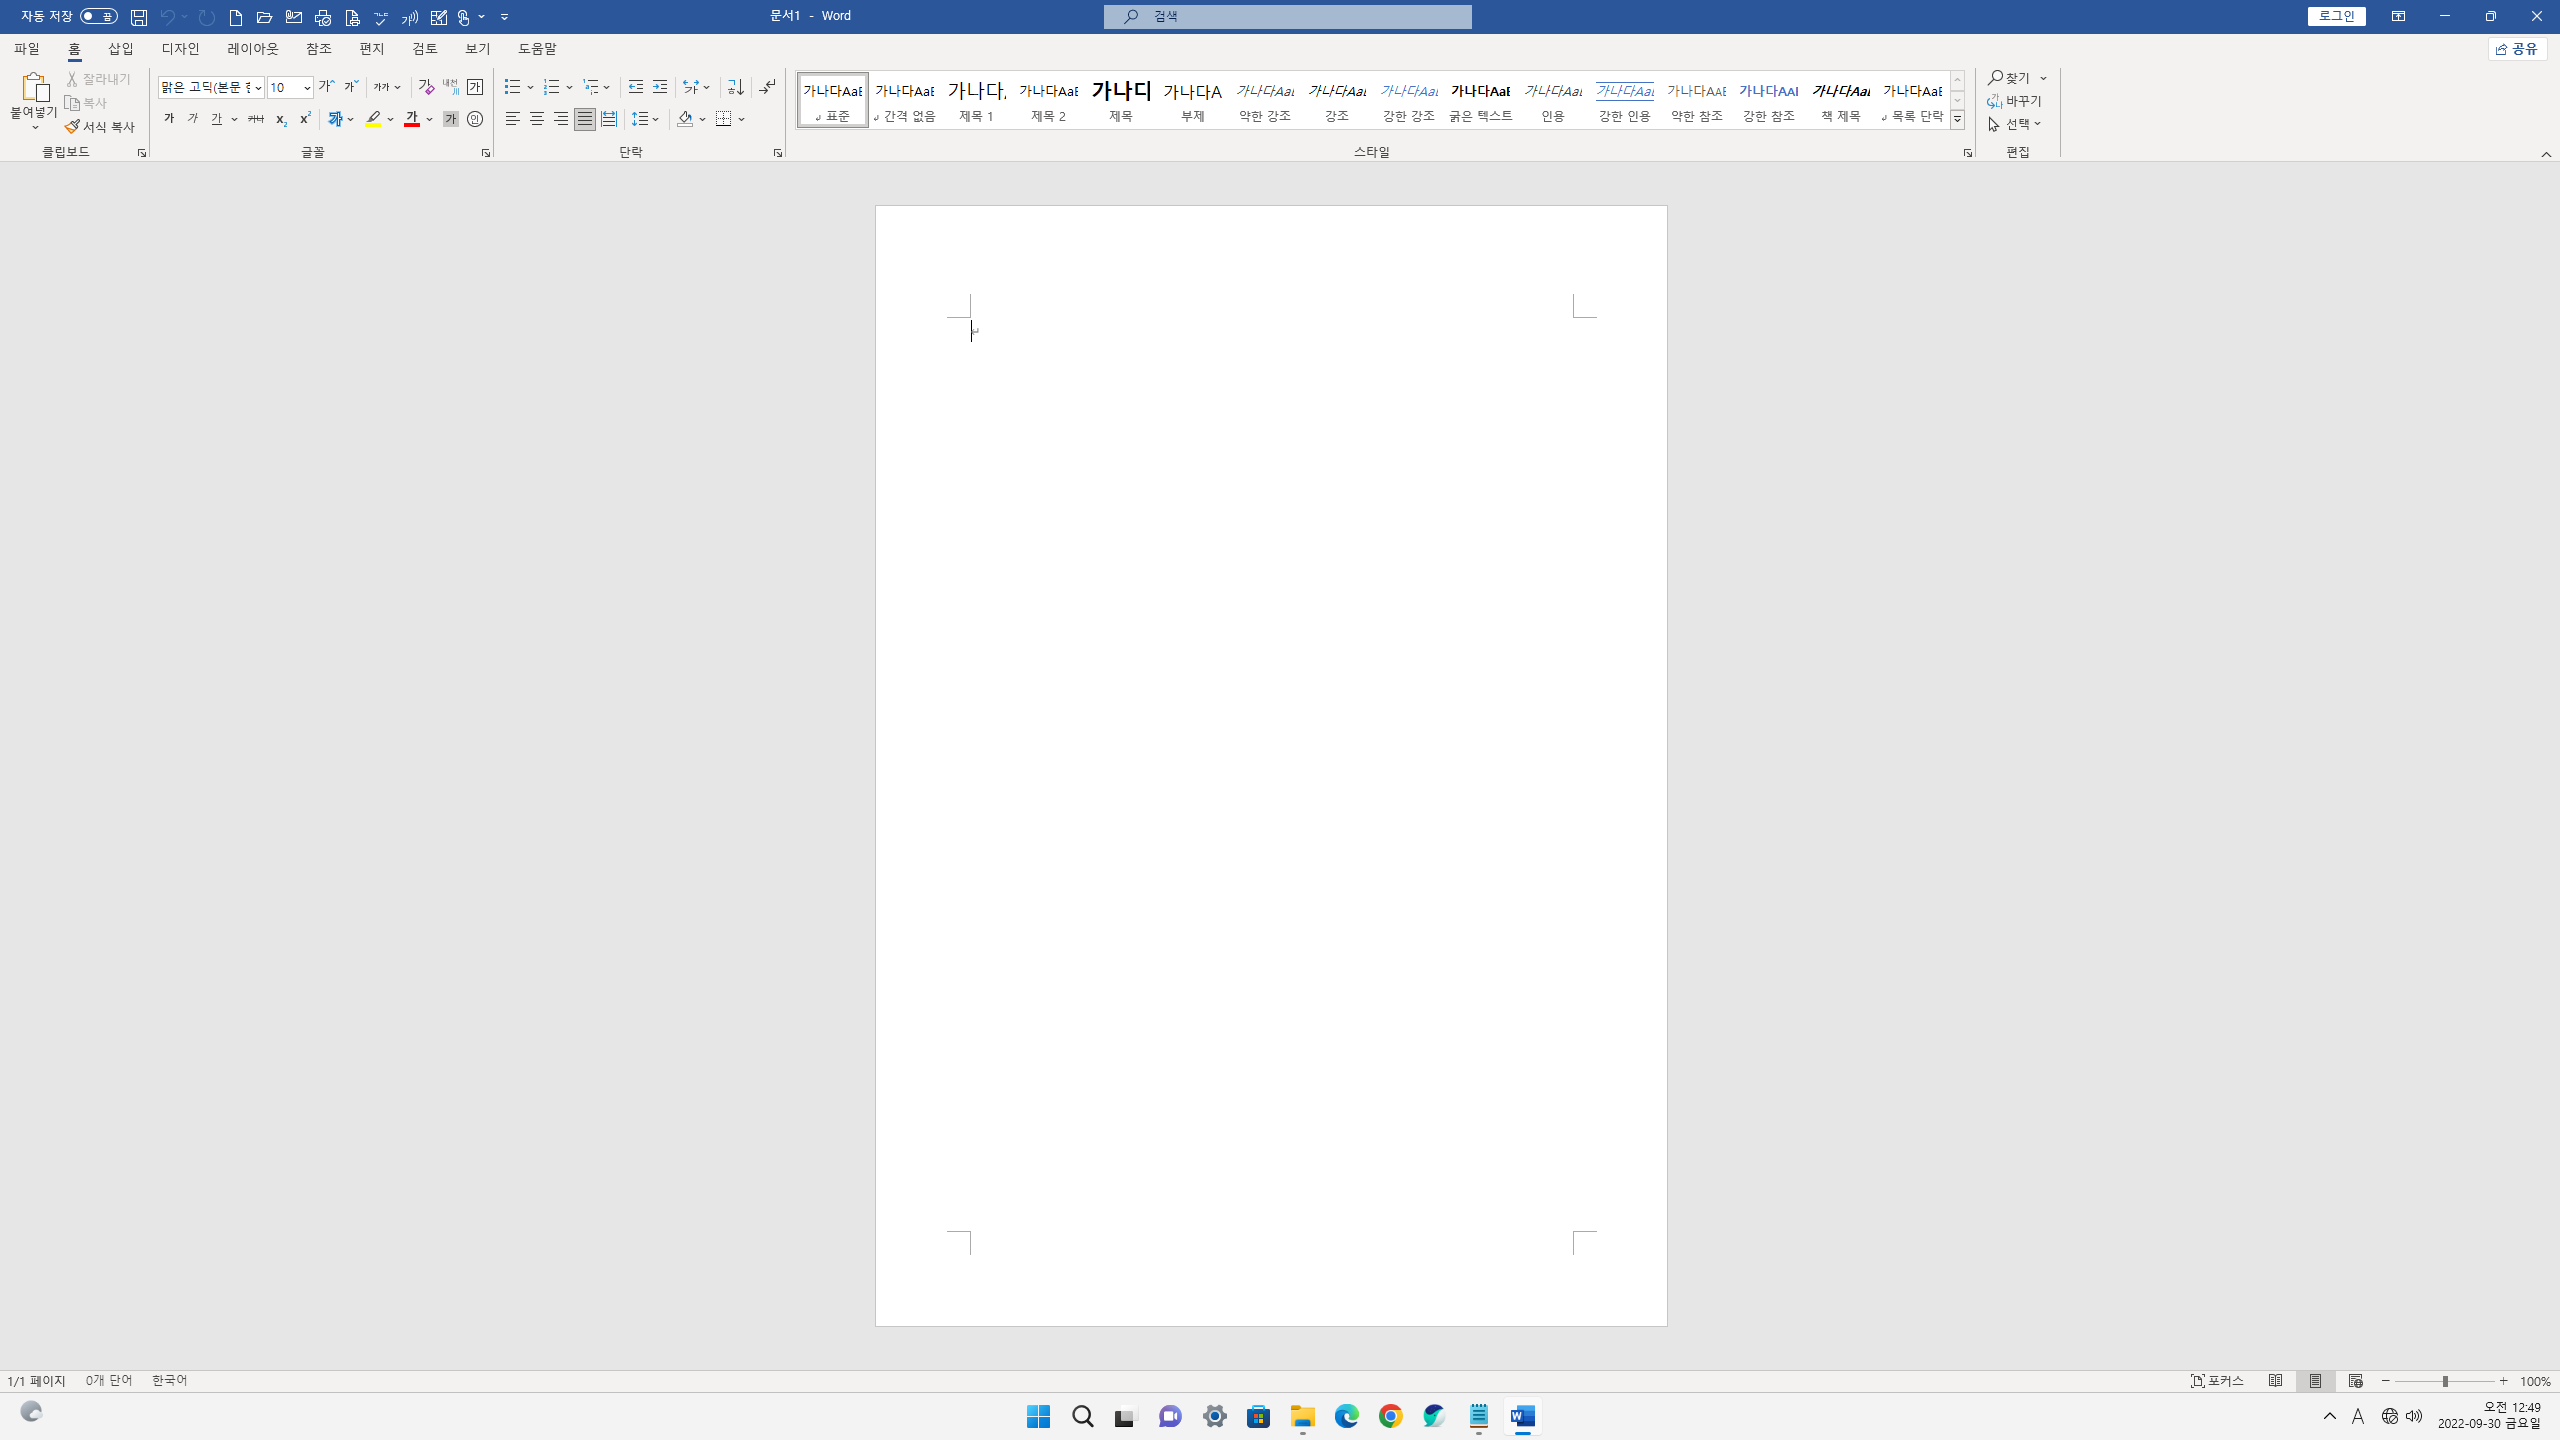Apply subscript formatting
Screen dimensions: 2560x1440
pos(281,119)
